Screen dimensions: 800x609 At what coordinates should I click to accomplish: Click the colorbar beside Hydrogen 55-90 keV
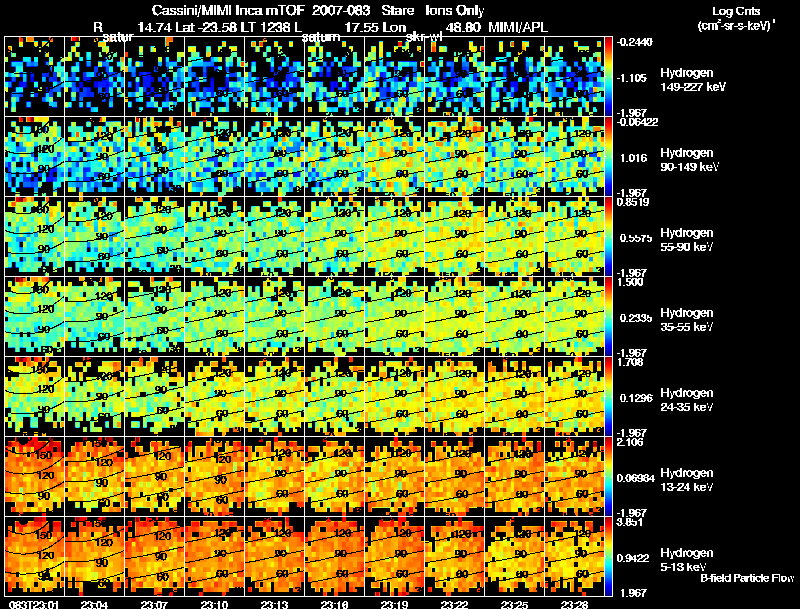tap(609, 236)
